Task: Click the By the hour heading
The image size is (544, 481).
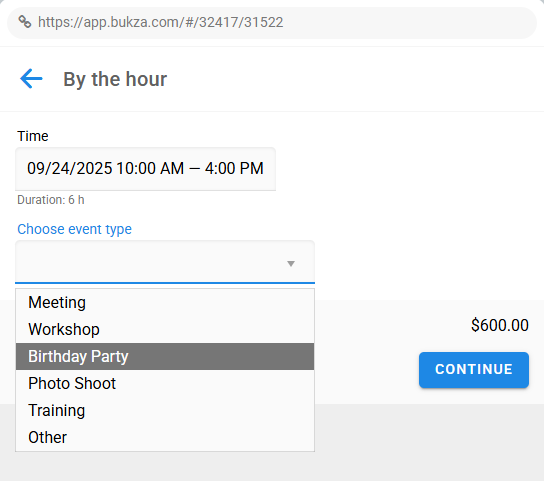Action: 115,79
